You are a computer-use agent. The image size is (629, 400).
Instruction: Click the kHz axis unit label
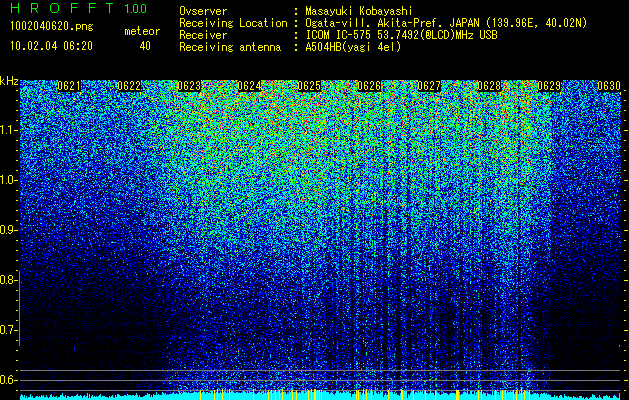click(x=9, y=81)
